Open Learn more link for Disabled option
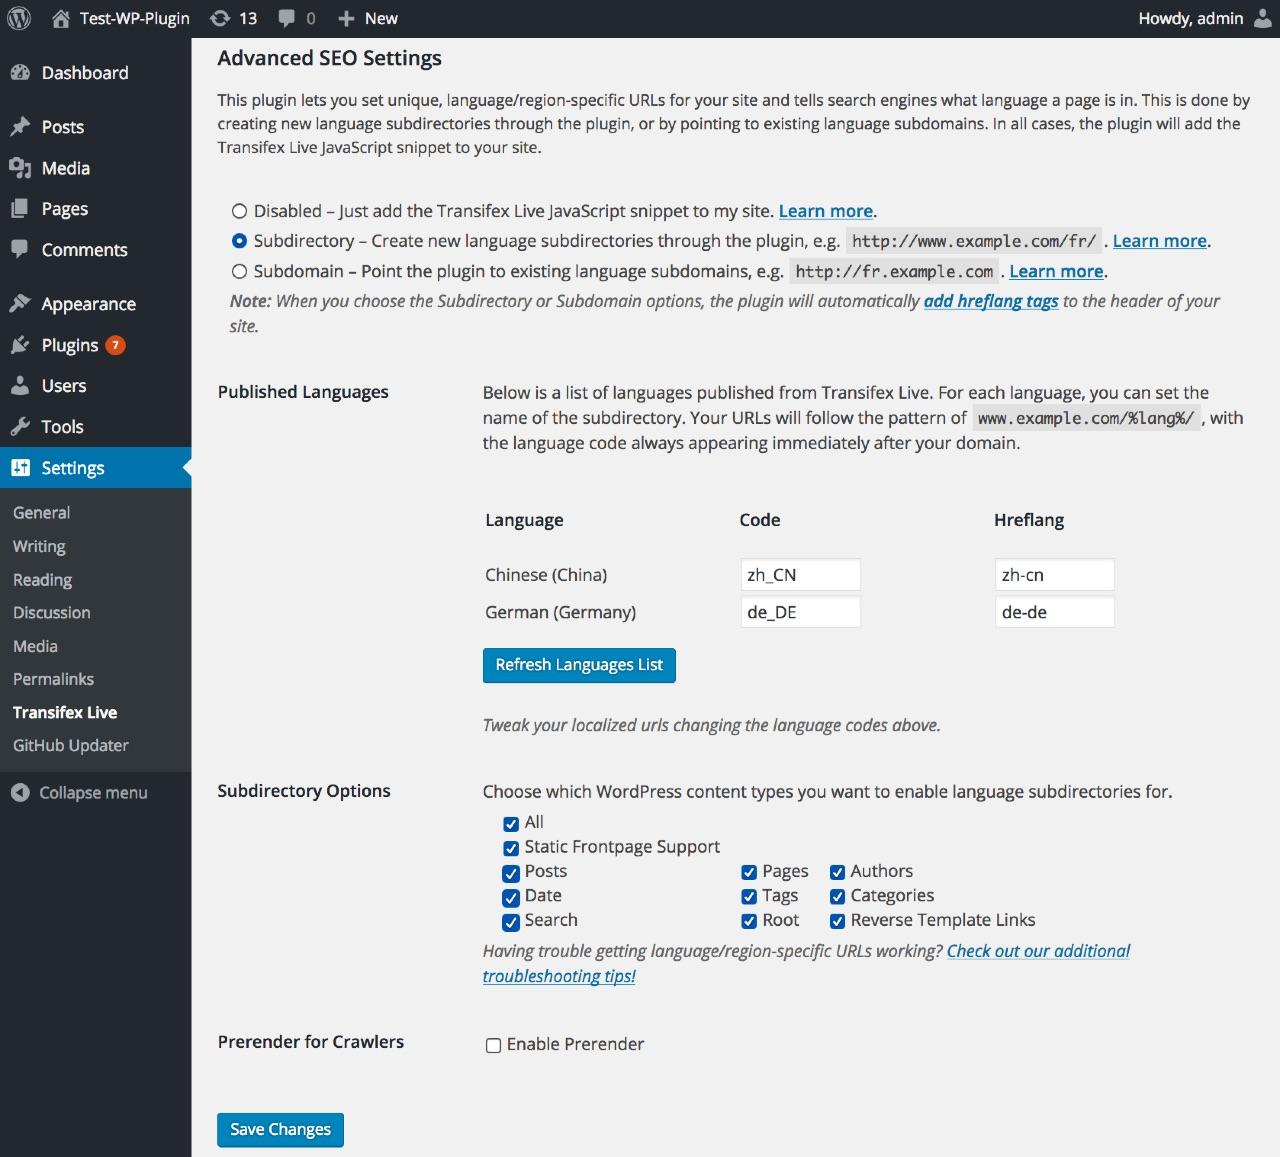Image resolution: width=1280 pixels, height=1157 pixels. [826, 211]
